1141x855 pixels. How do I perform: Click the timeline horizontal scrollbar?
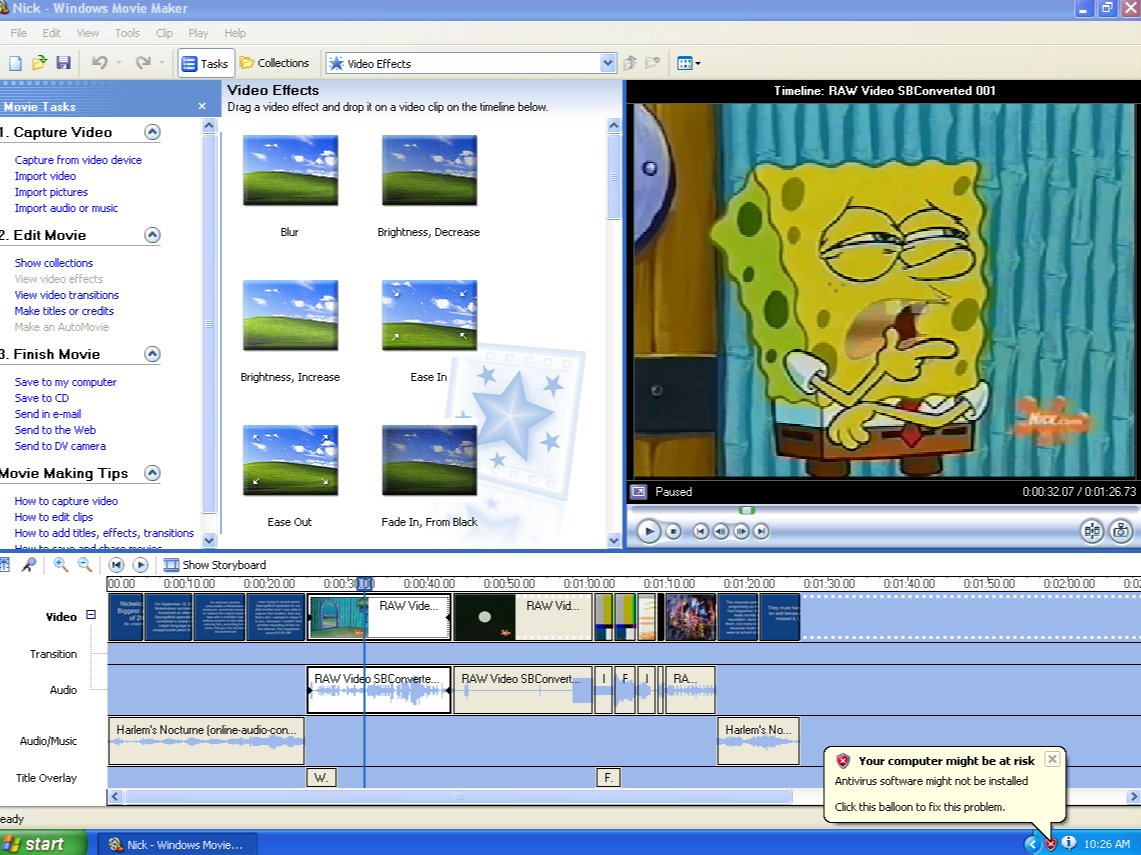pyautogui.click(x=458, y=797)
